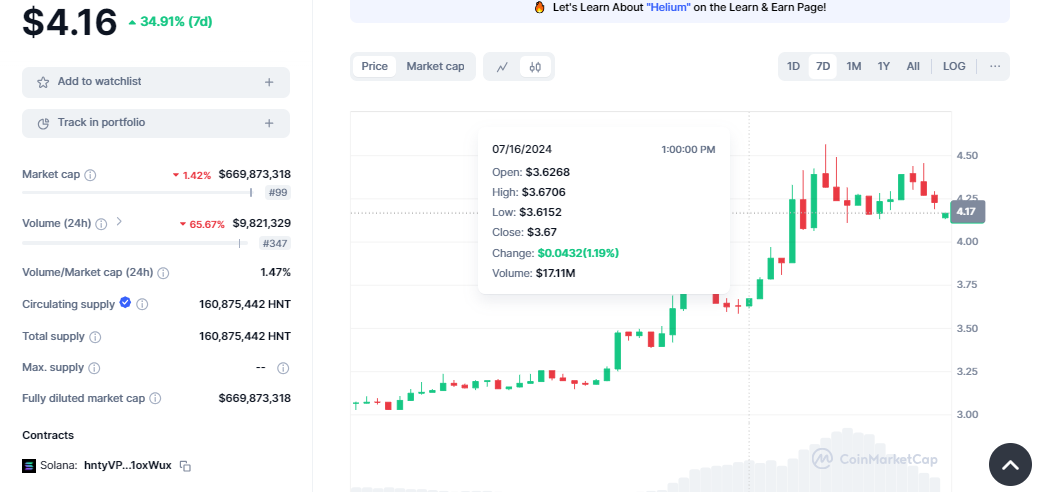Click the 07/16/2024 tooltip date
The image size is (1042, 492).
tap(522, 149)
